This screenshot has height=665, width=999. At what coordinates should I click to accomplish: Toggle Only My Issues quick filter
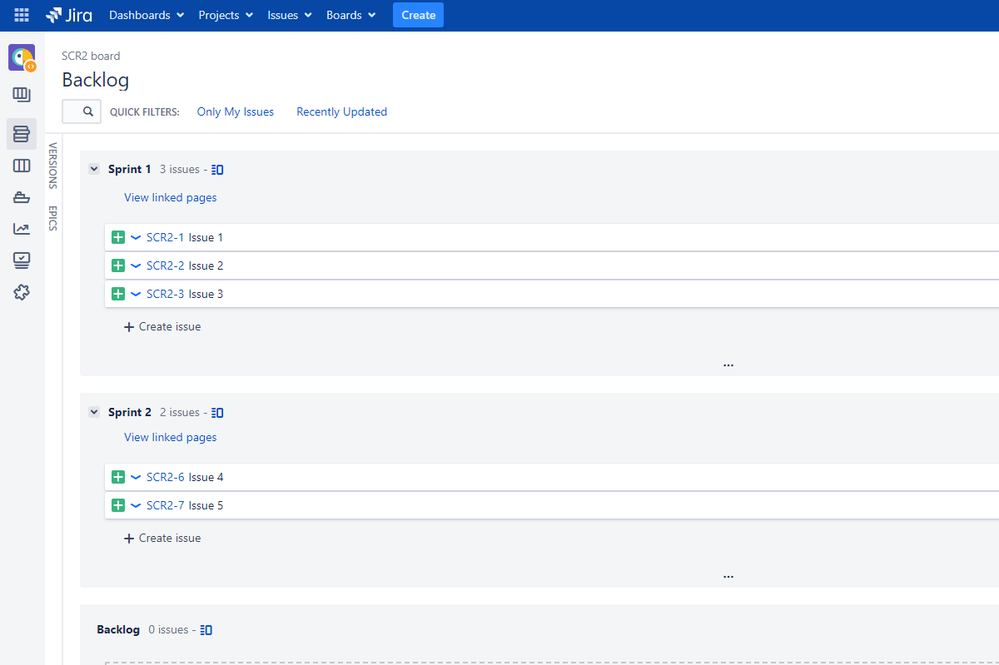pos(235,111)
